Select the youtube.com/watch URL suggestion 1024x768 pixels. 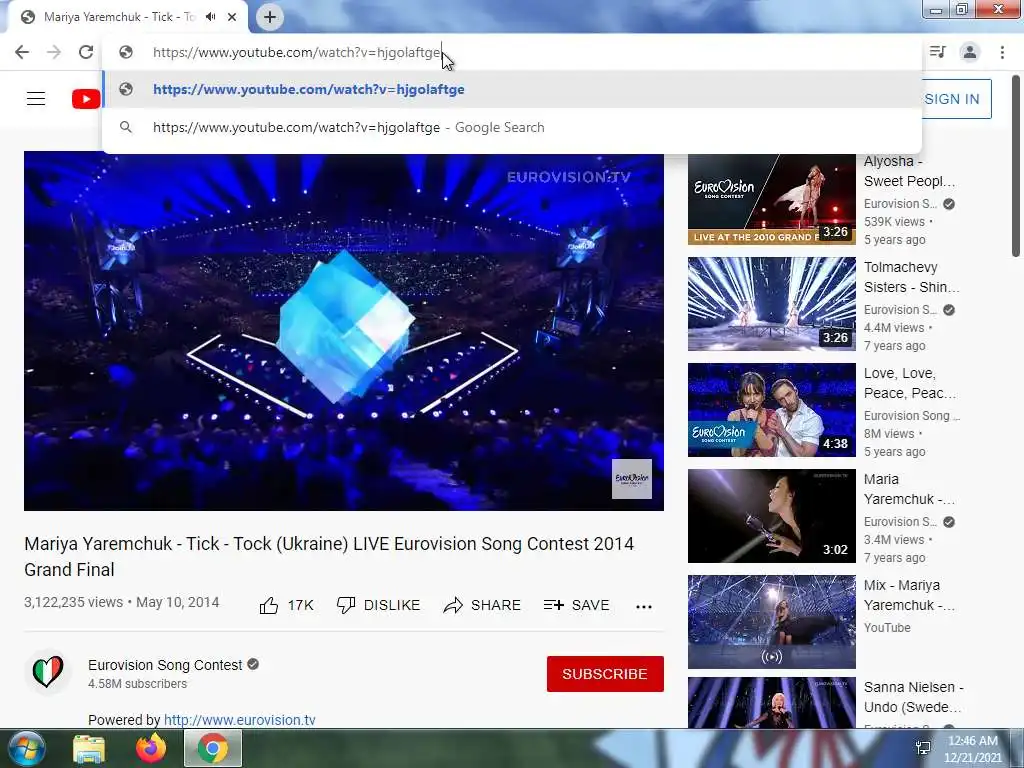(x=512, y=89)
